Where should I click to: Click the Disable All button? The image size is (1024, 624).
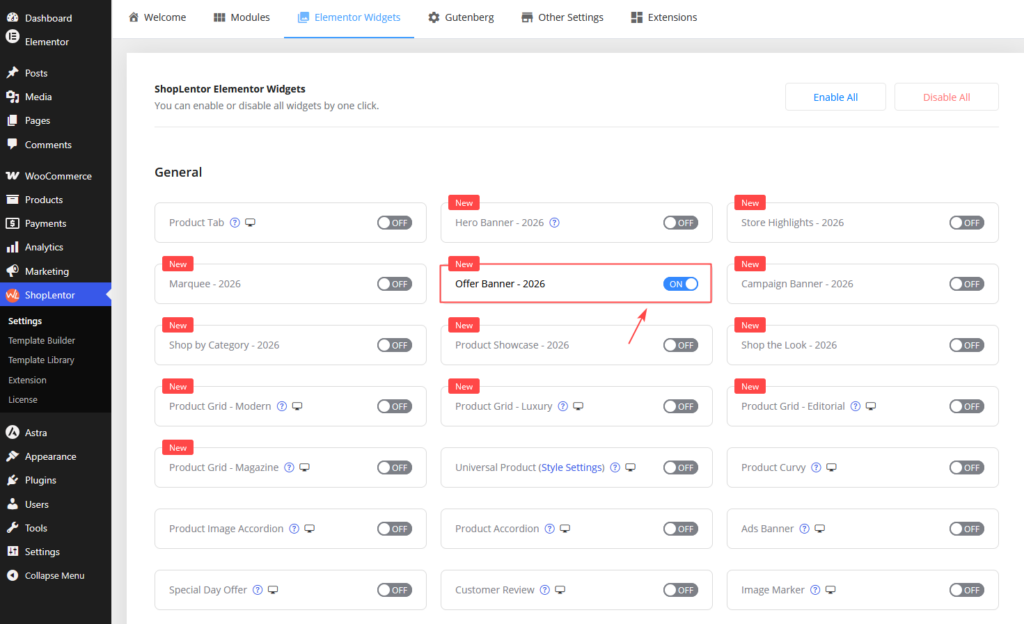click(946, 97)
